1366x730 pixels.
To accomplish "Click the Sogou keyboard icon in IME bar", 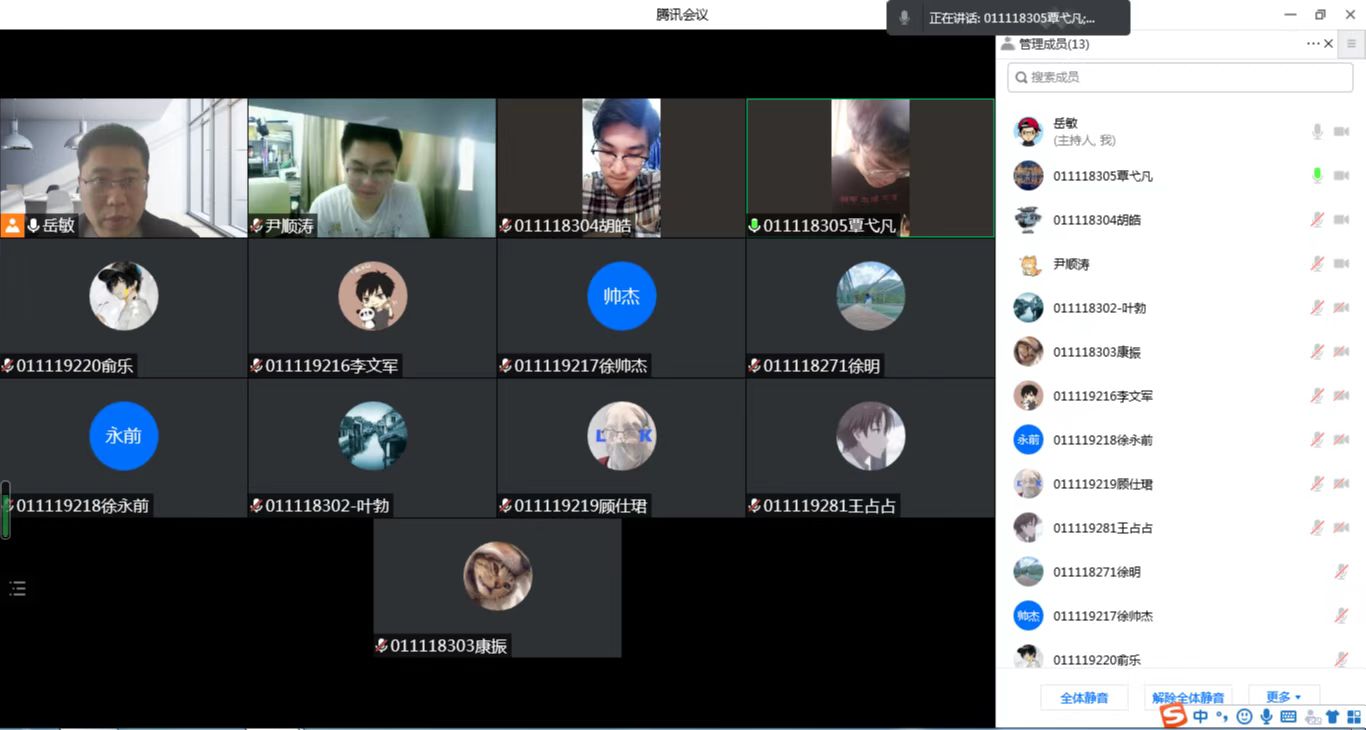I will tap(1288, 716).
